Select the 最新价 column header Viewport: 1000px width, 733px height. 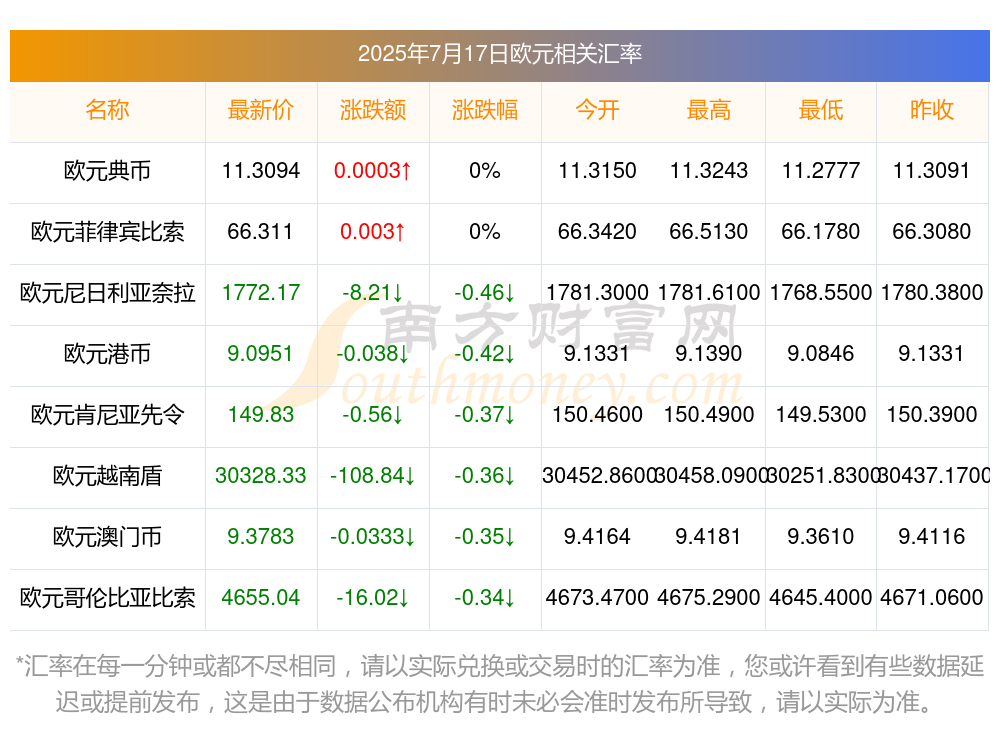click(x=260, y=110)
